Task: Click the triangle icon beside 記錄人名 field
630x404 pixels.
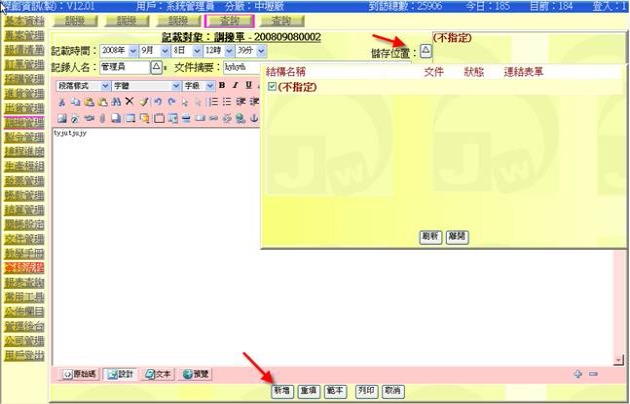Action: click(x=155, y=67)
